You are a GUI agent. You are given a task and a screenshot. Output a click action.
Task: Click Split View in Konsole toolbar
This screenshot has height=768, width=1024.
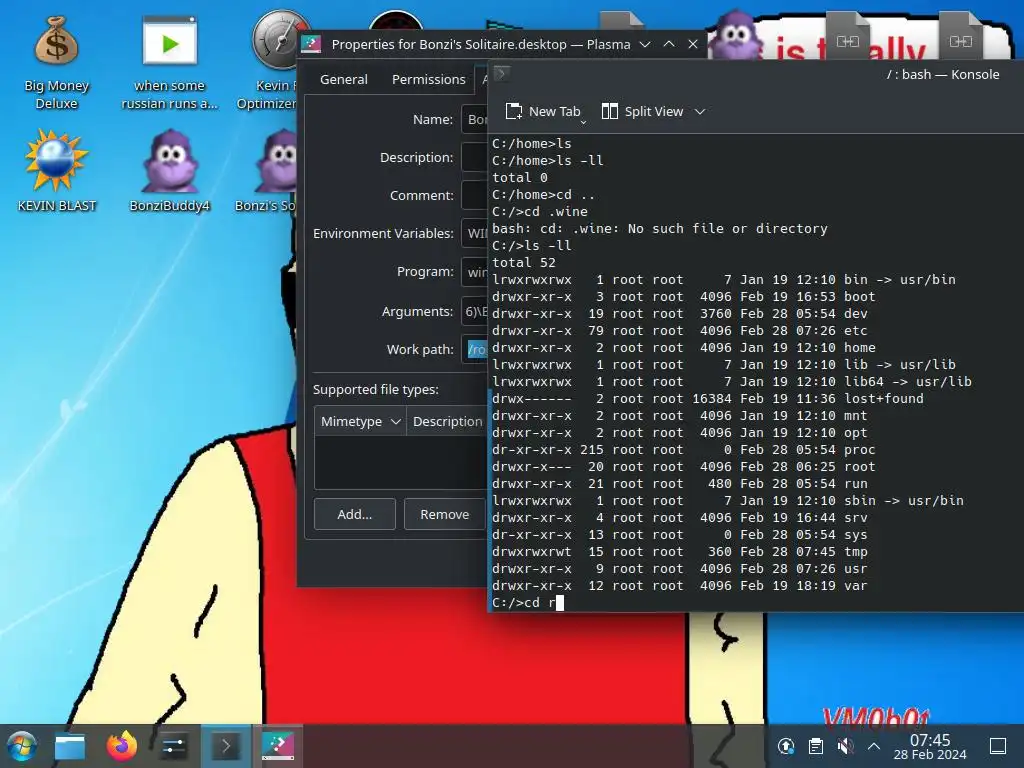(x=642, y=112)
